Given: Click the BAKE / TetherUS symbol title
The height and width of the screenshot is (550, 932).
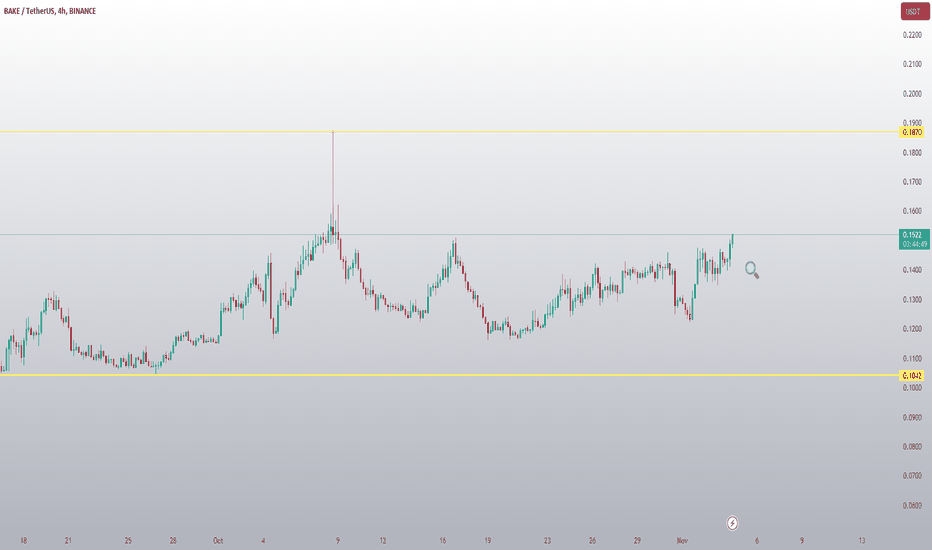Looking at the screenshot, I should 49,11.
